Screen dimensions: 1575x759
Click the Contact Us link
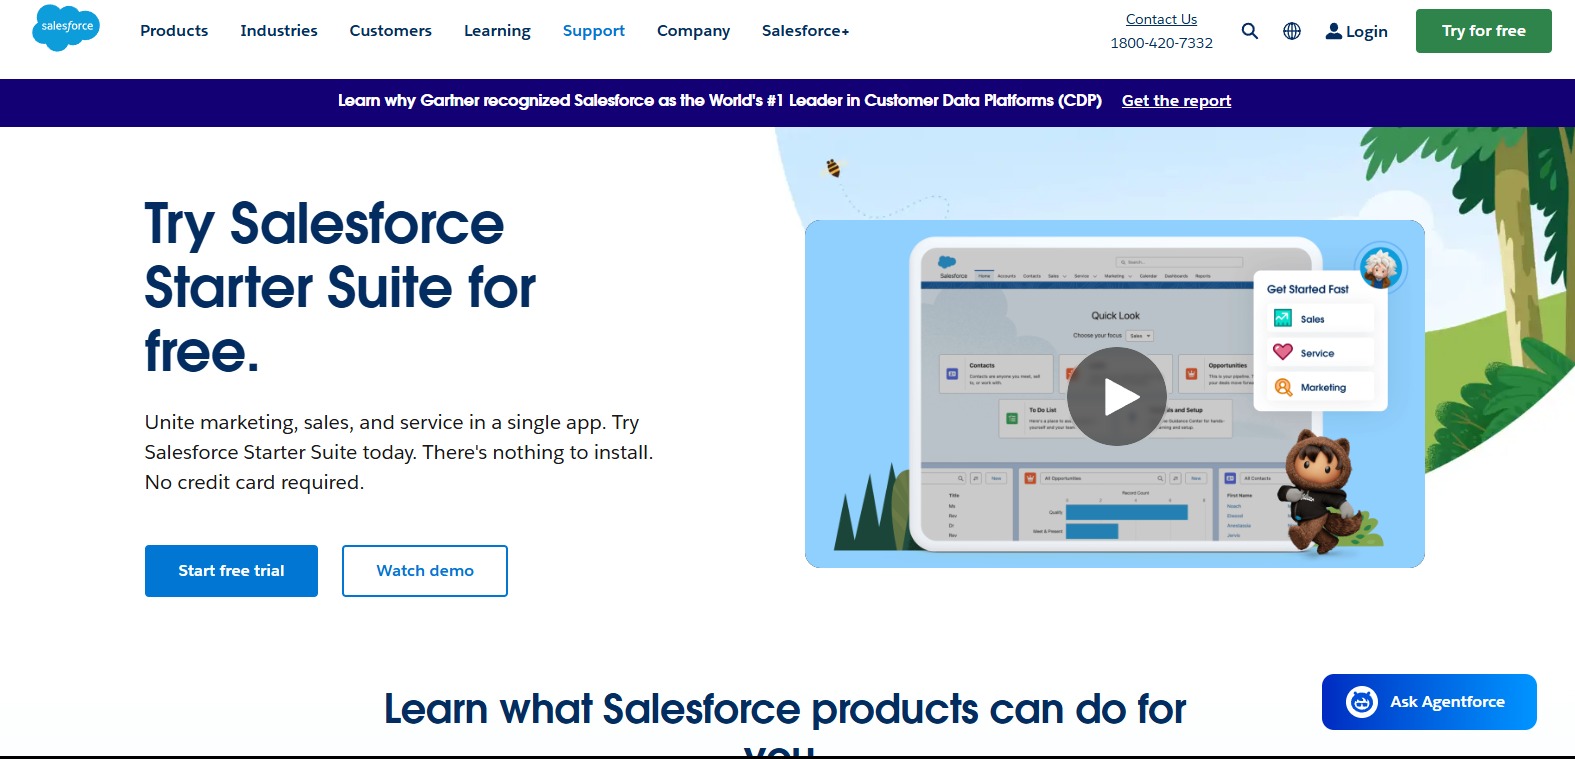pos(1161,19)
